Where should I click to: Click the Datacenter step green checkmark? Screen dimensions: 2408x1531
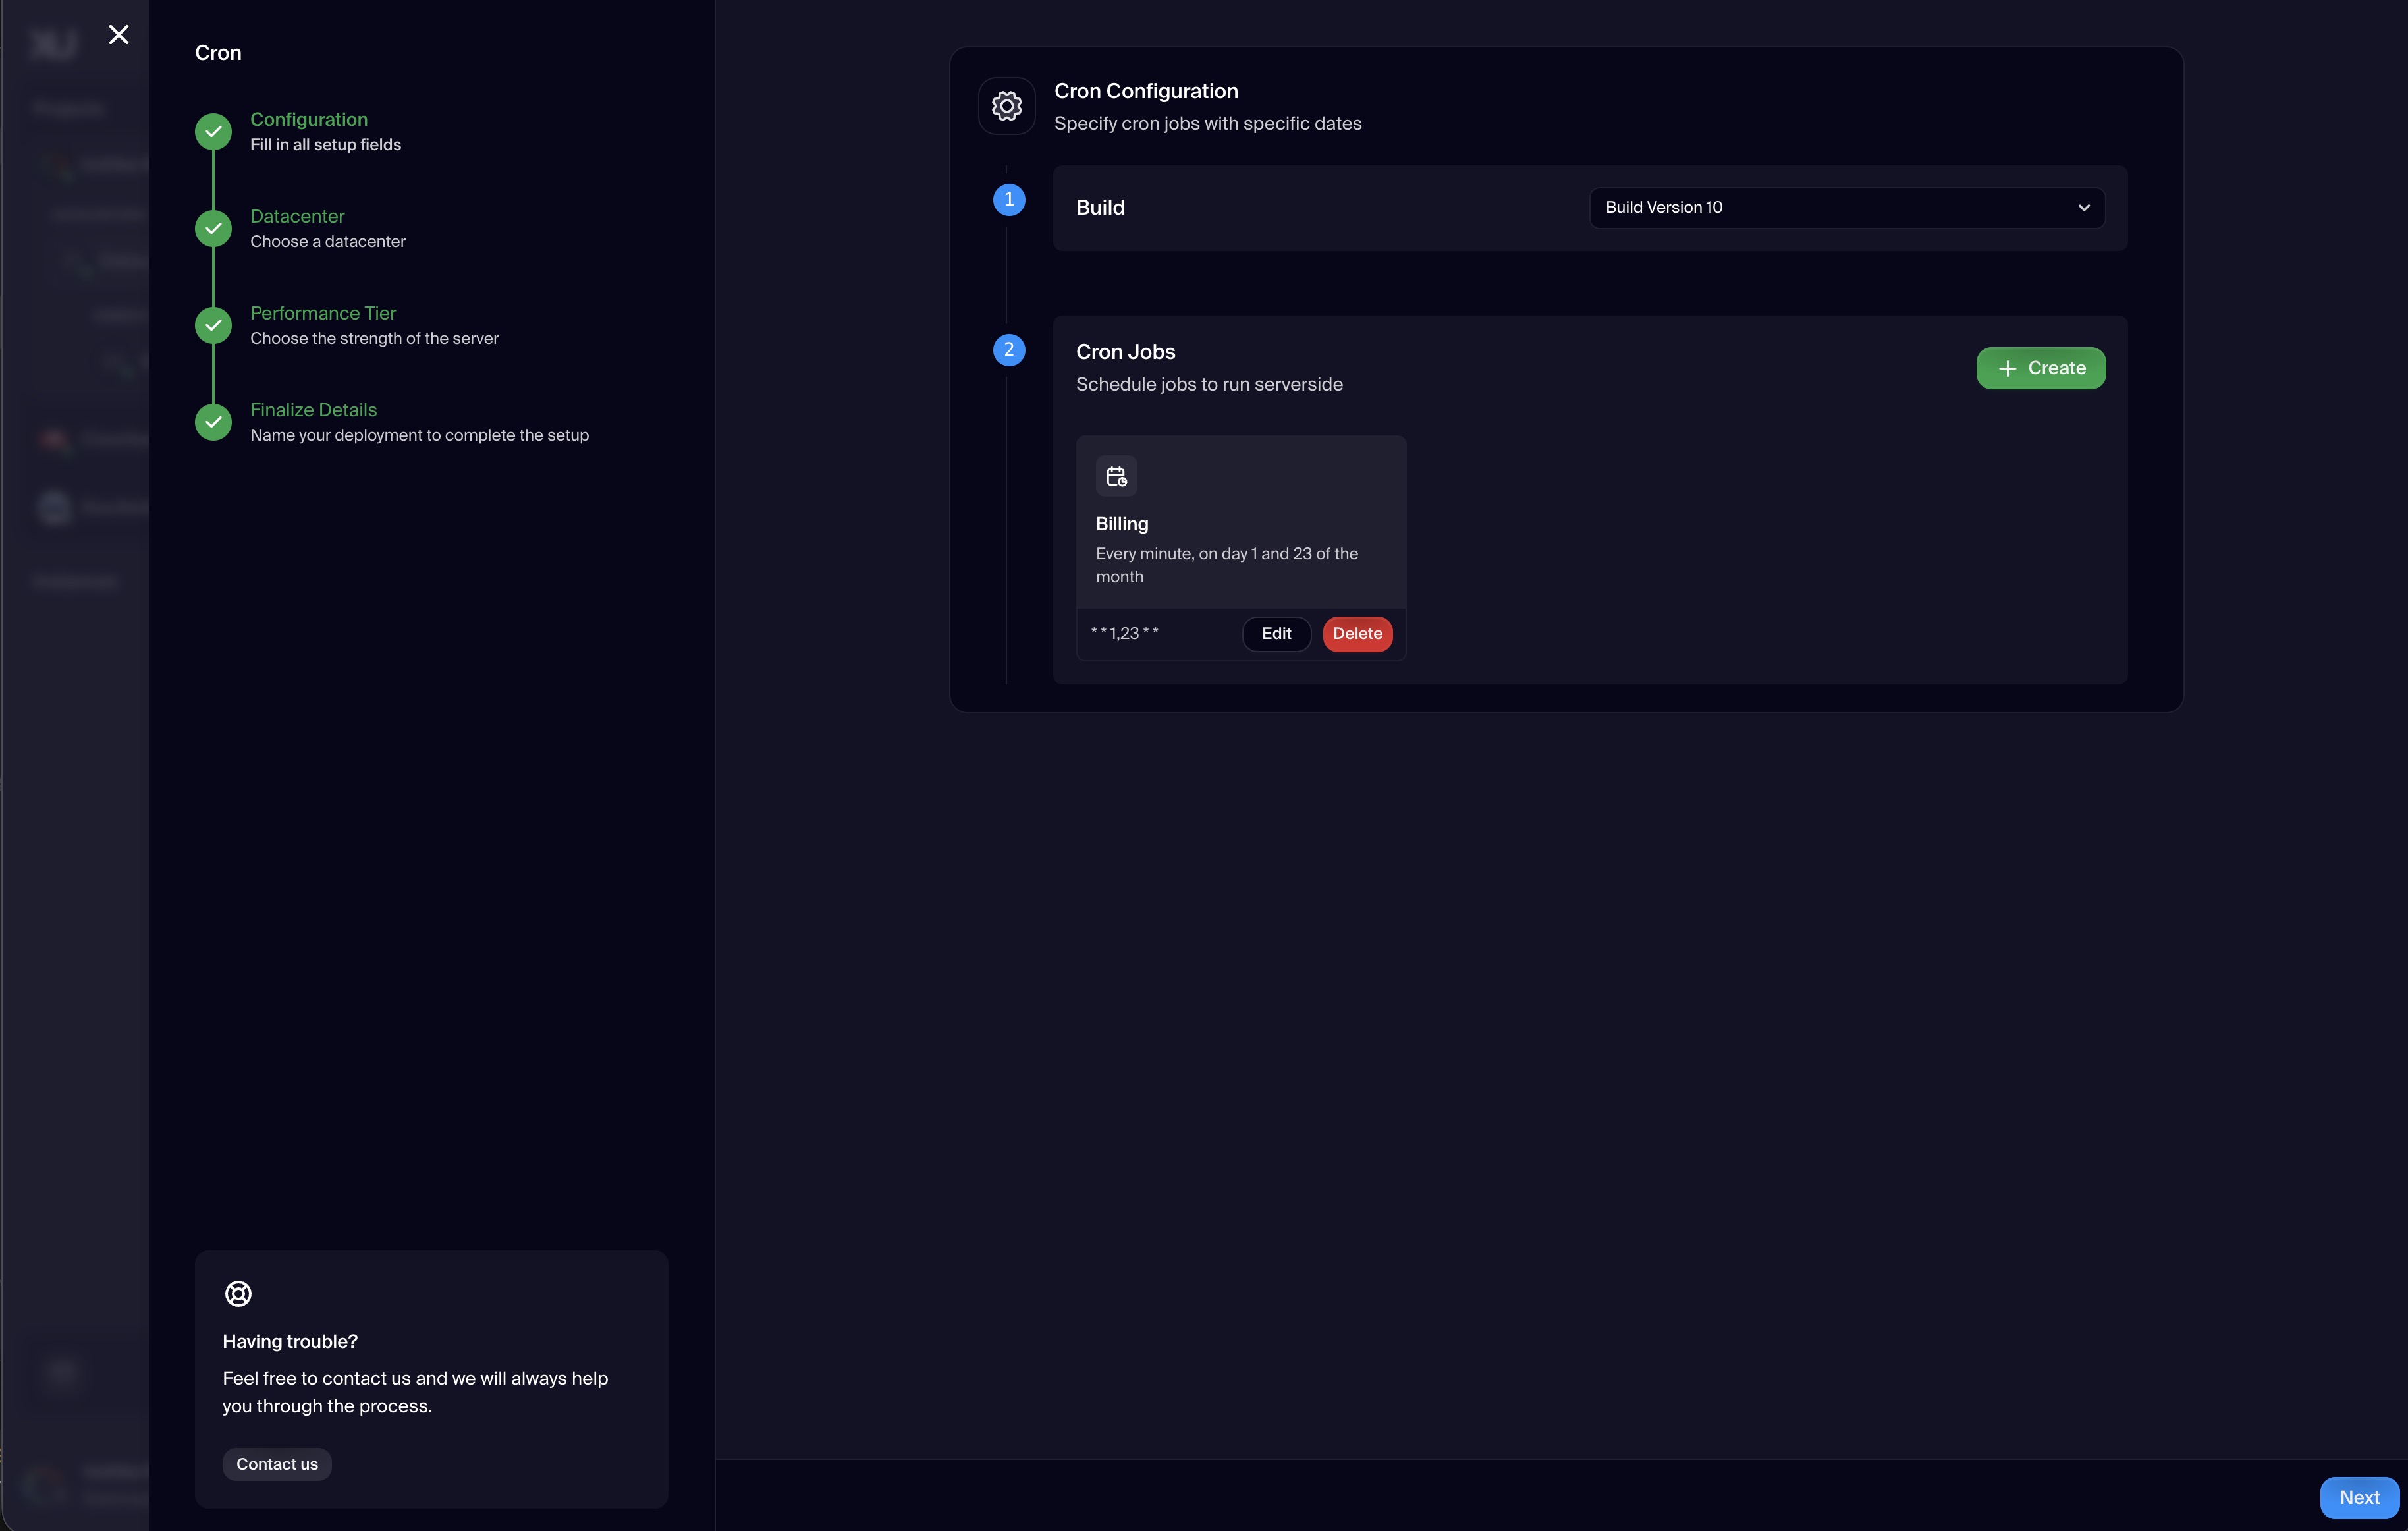[x=213, y=228]
